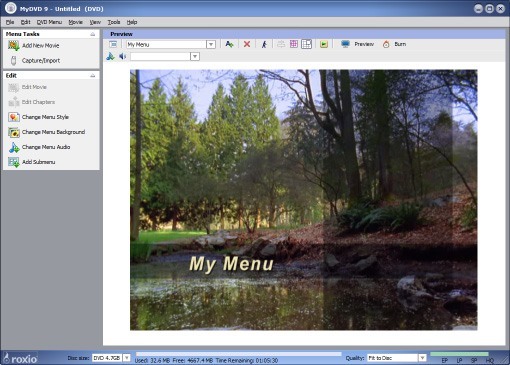Click the Add New Movie link
This screenshot has height=365, width=510.
click(41, 46)
